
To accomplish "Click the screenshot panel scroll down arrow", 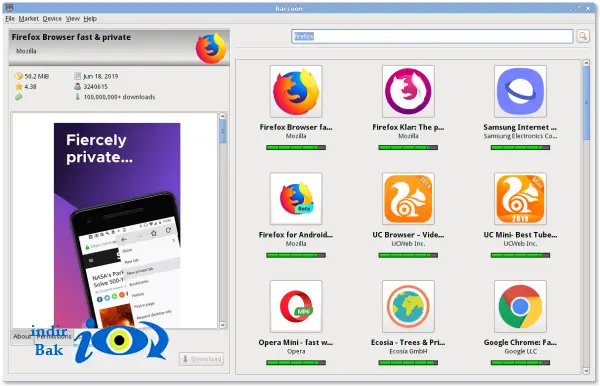I will [223, 325].
